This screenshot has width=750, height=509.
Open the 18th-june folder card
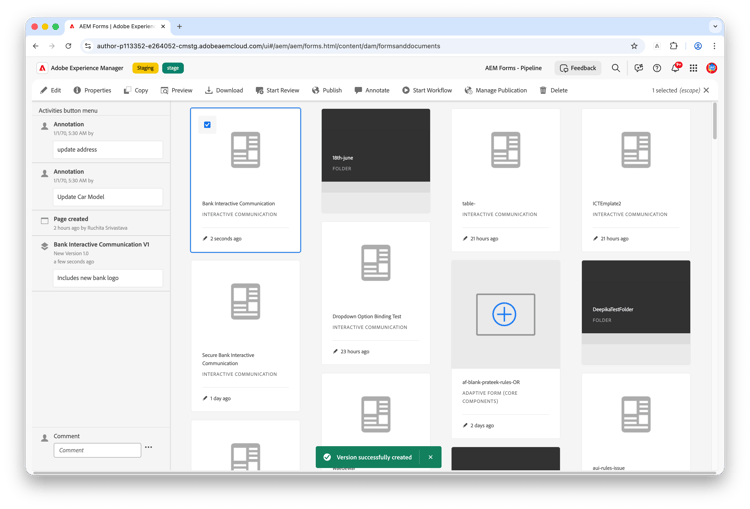376,160
